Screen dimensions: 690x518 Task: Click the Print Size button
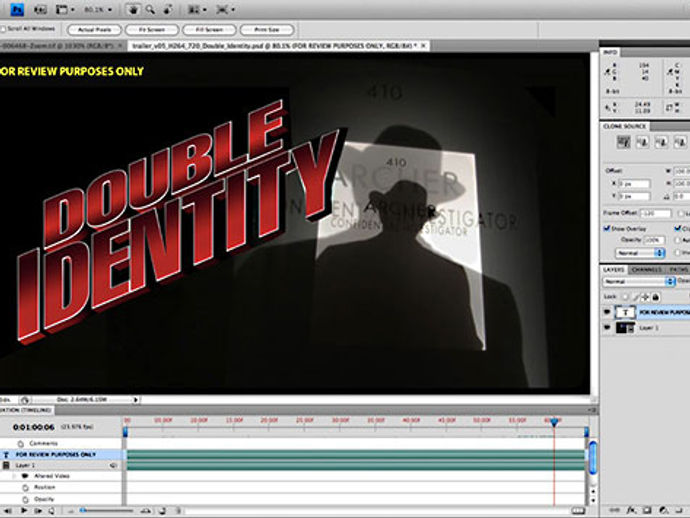[x=267, y=30]
